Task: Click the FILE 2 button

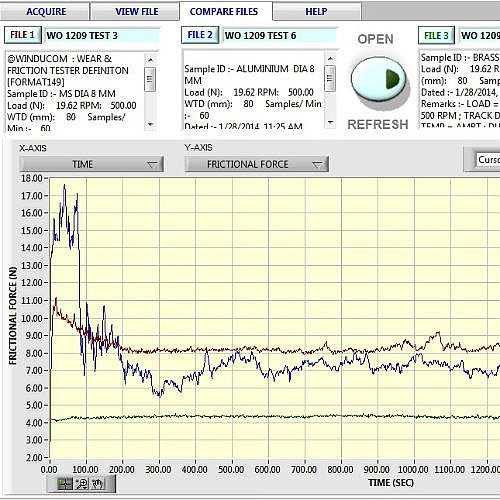Action: point(200,35)
